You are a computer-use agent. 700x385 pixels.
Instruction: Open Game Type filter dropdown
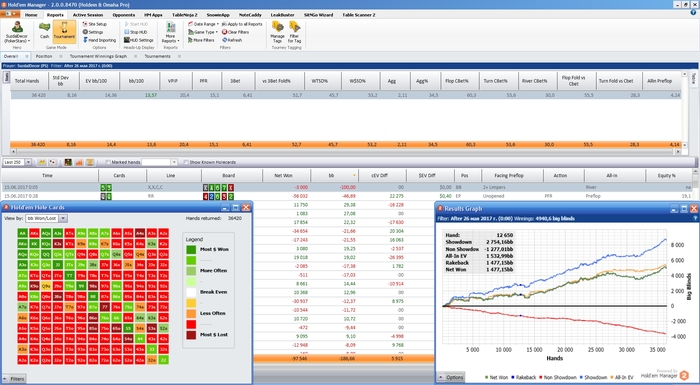pos(203,32)
